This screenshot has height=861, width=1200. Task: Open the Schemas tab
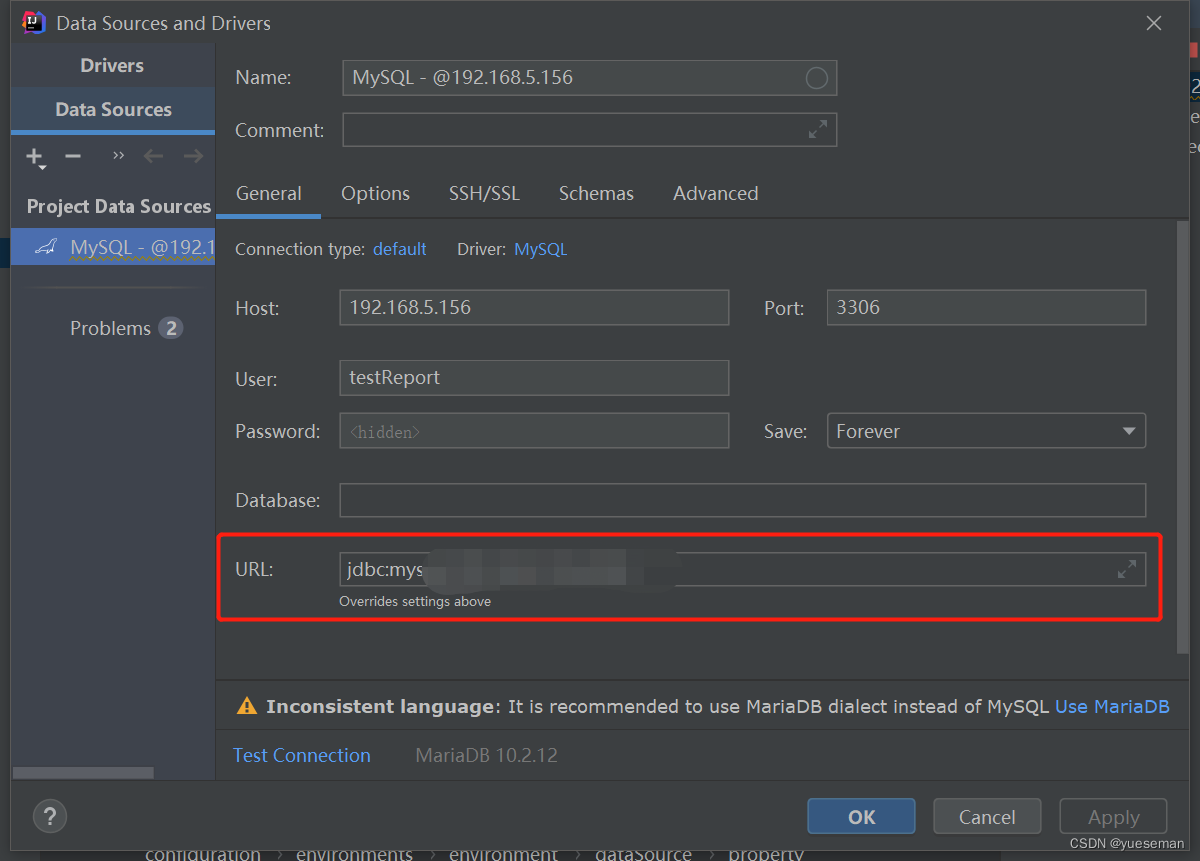(596, 194)
